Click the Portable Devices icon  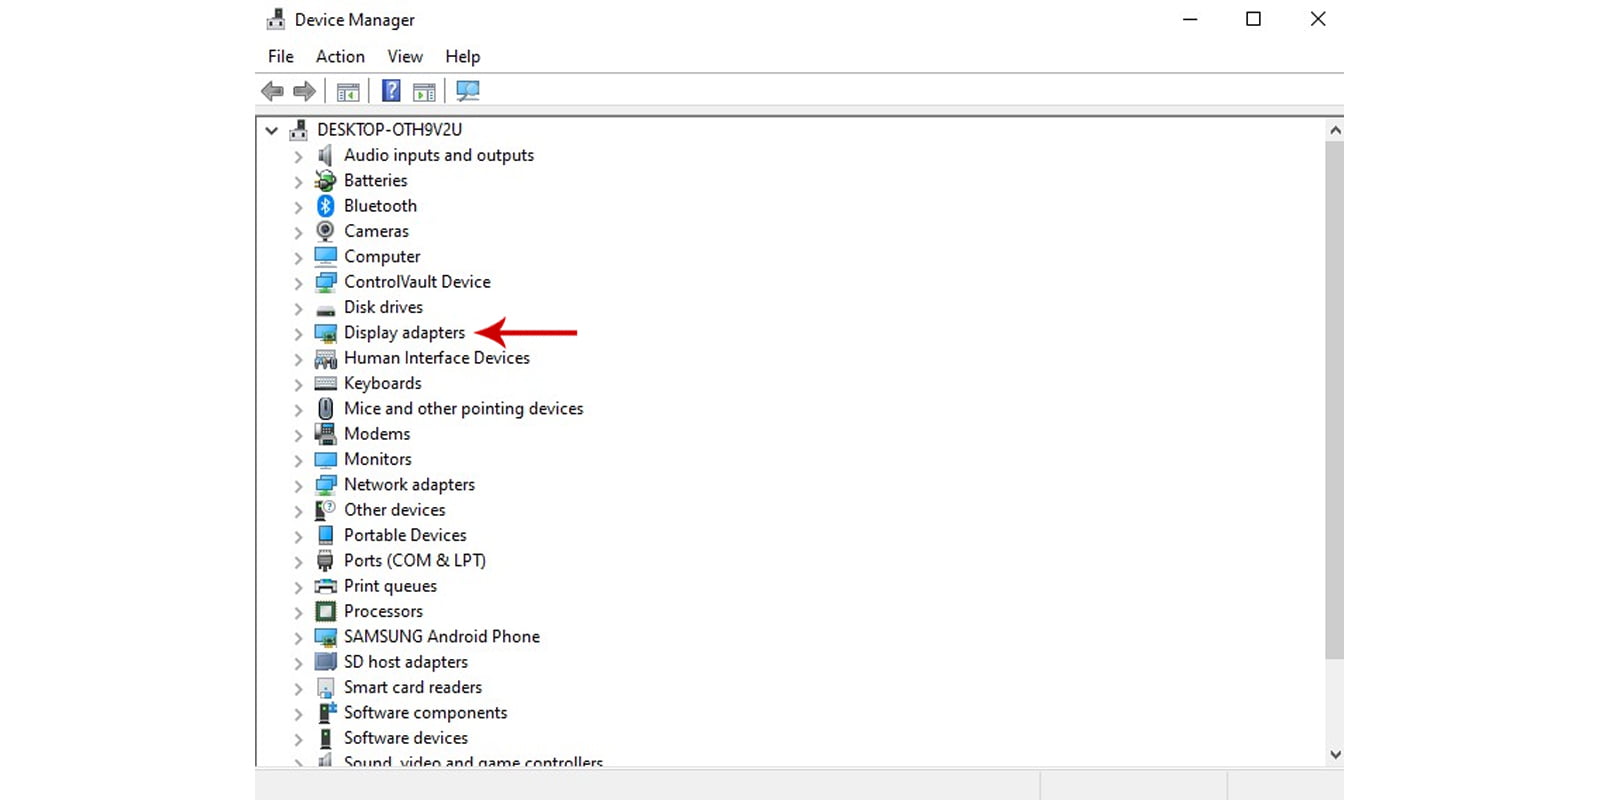(x=325, y=535)
